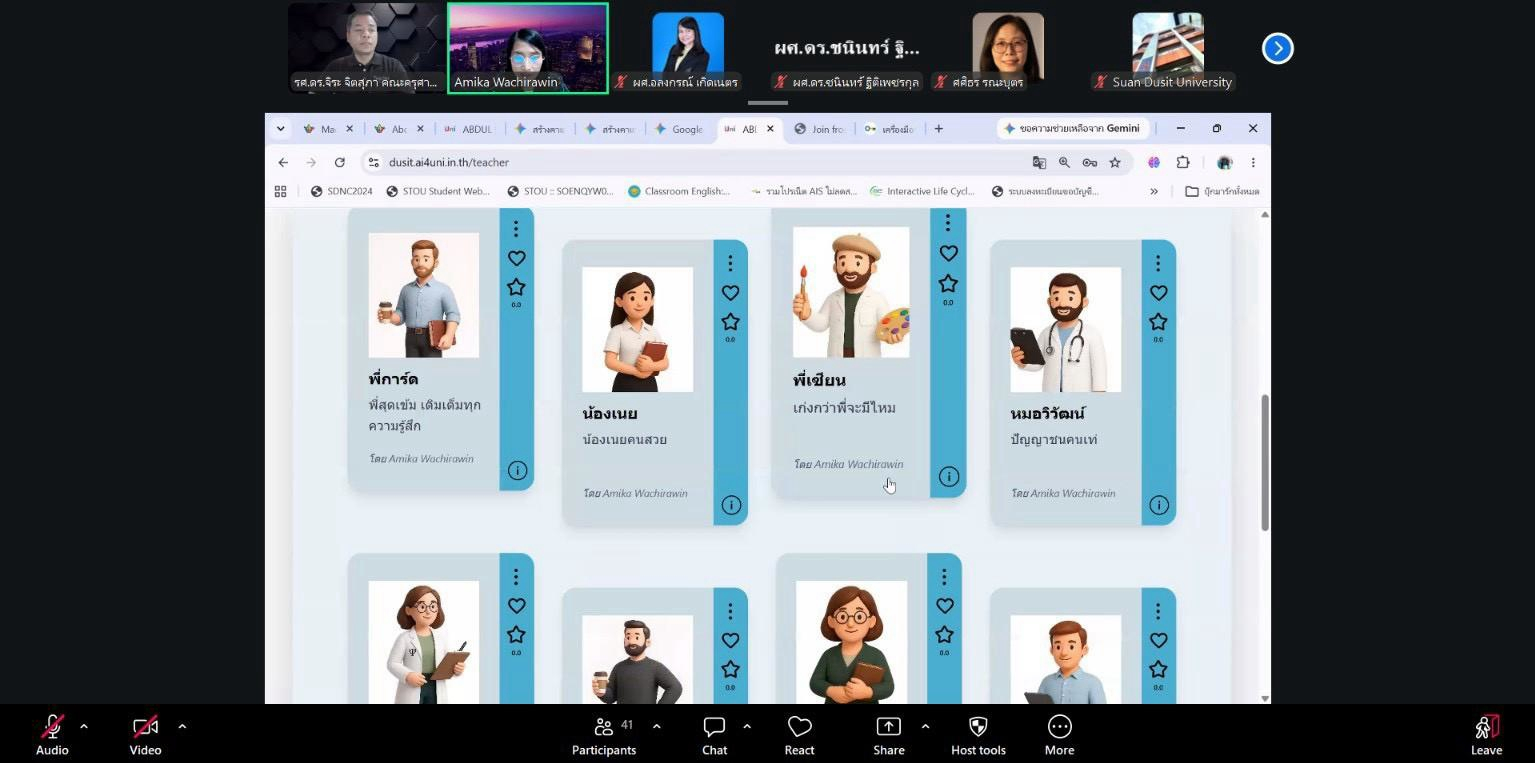Open the three-dot menu on หมอวิวัฒน์ card
1535x763 pixels.
(1158, 263)
